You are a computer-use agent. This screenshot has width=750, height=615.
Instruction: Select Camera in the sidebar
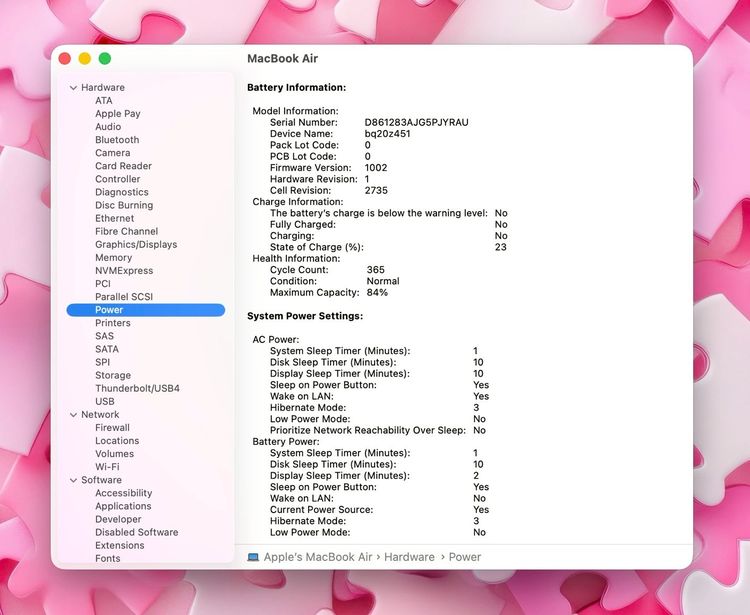(112, 153)
